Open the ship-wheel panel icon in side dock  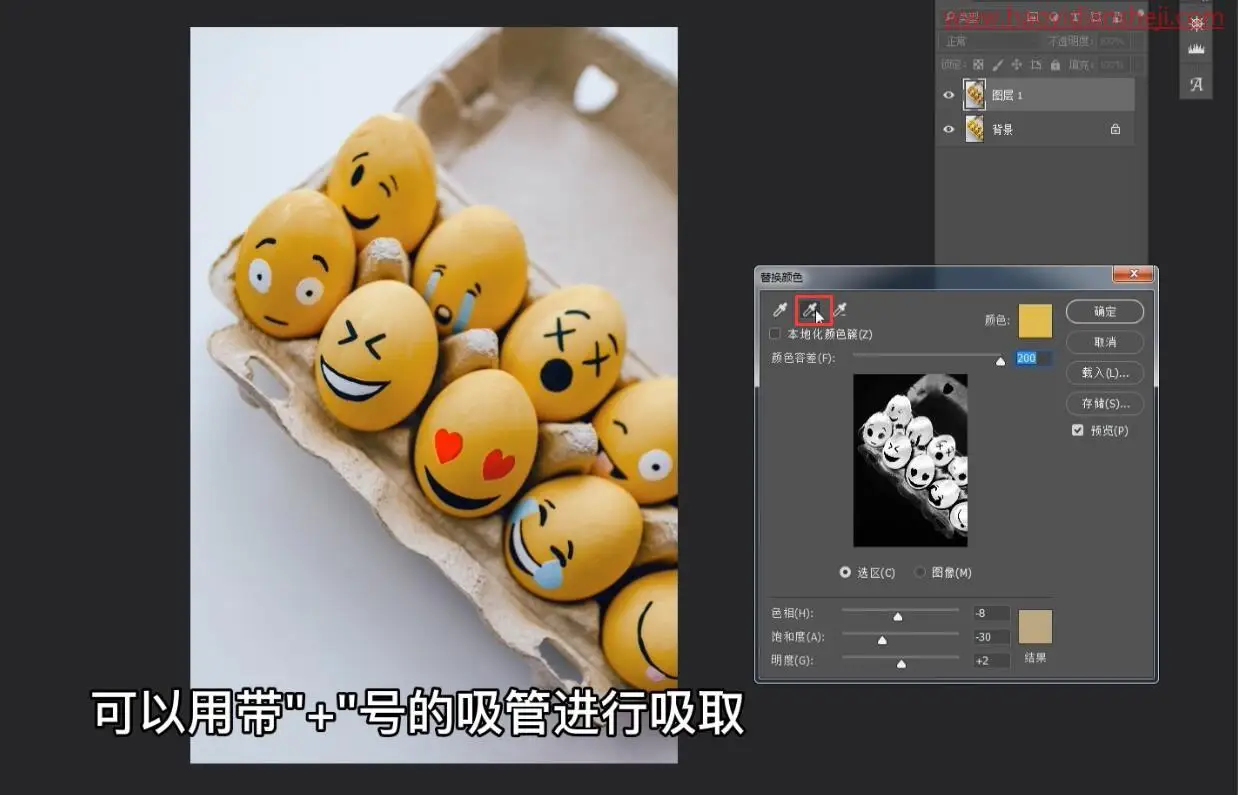point(1196,22)
